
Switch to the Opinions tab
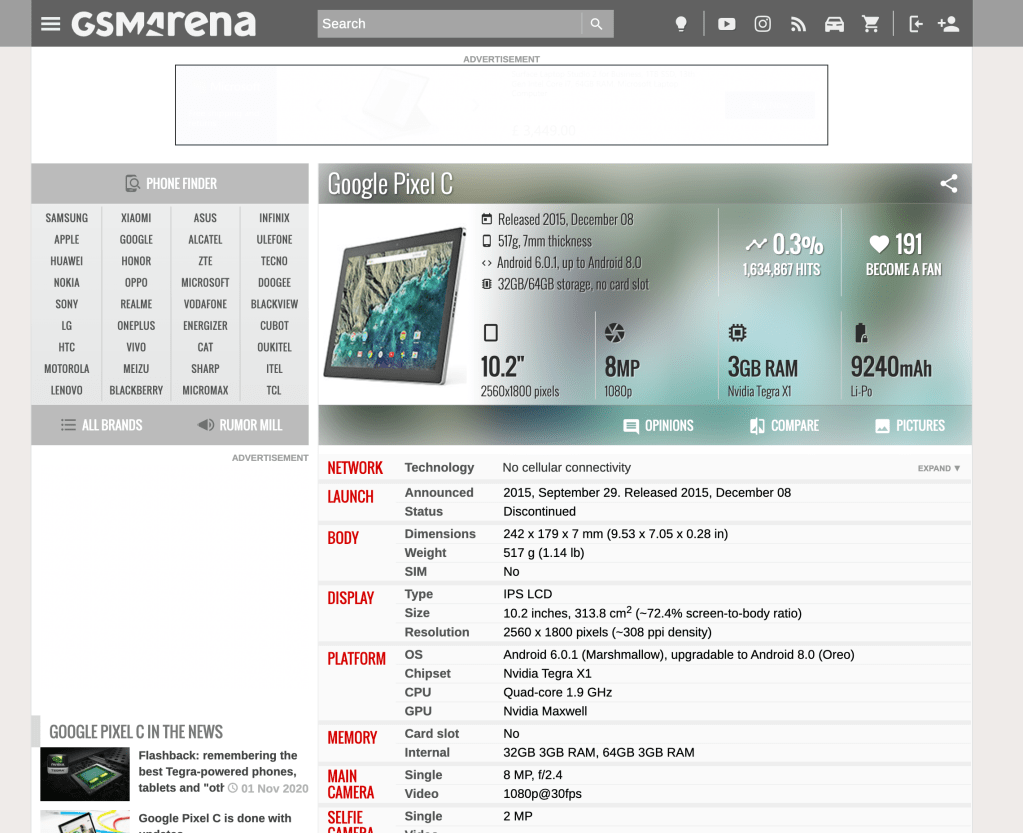[658, 426]
